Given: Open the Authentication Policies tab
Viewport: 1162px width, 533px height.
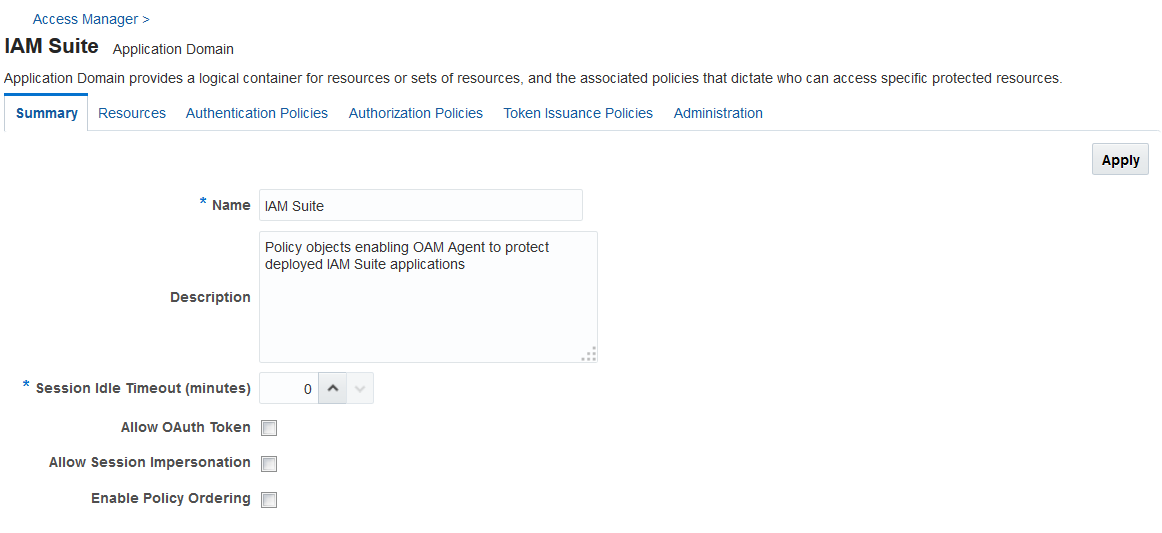Looking at the screenshot, I should 256,113.
